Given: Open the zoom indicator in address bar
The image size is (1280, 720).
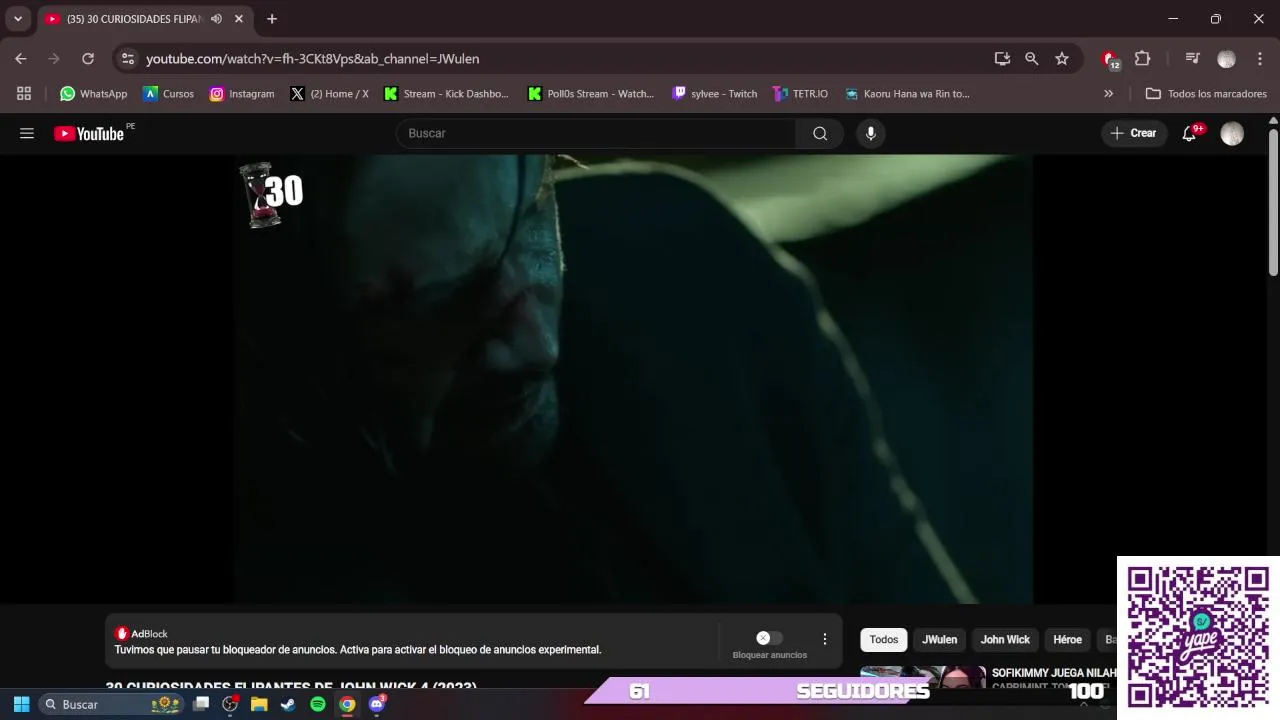Looking at the screenshot, I should [1032, 59].
